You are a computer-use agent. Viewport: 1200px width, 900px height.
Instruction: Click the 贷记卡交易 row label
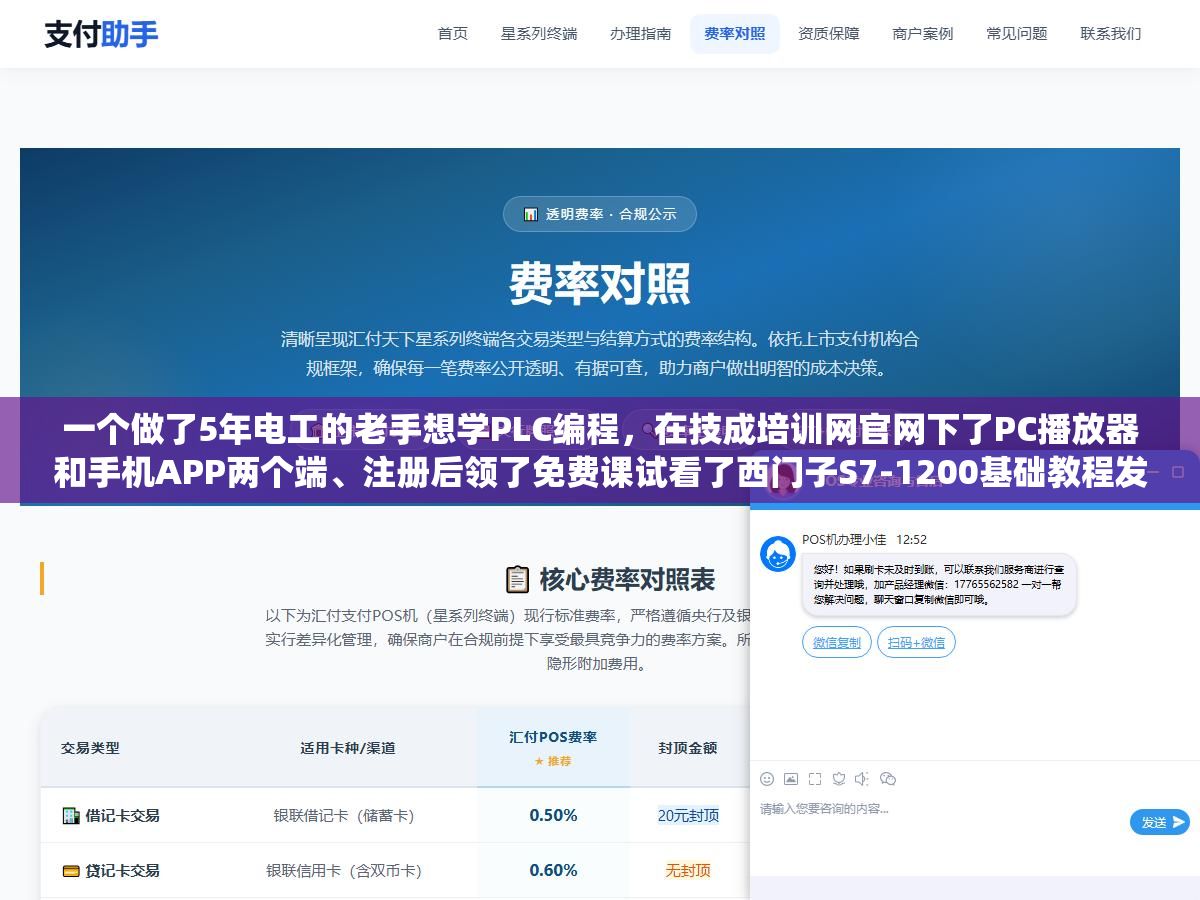(122, 871)
